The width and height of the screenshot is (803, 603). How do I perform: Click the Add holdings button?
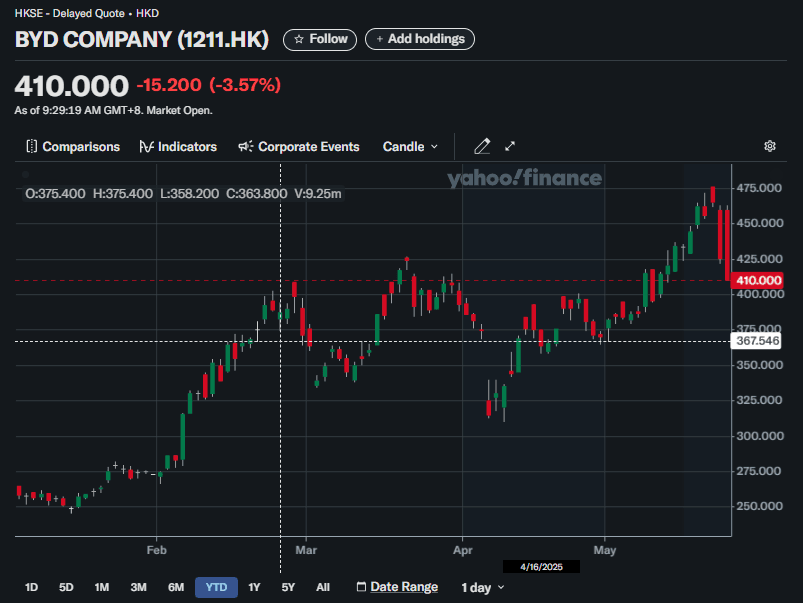(419, 39)
